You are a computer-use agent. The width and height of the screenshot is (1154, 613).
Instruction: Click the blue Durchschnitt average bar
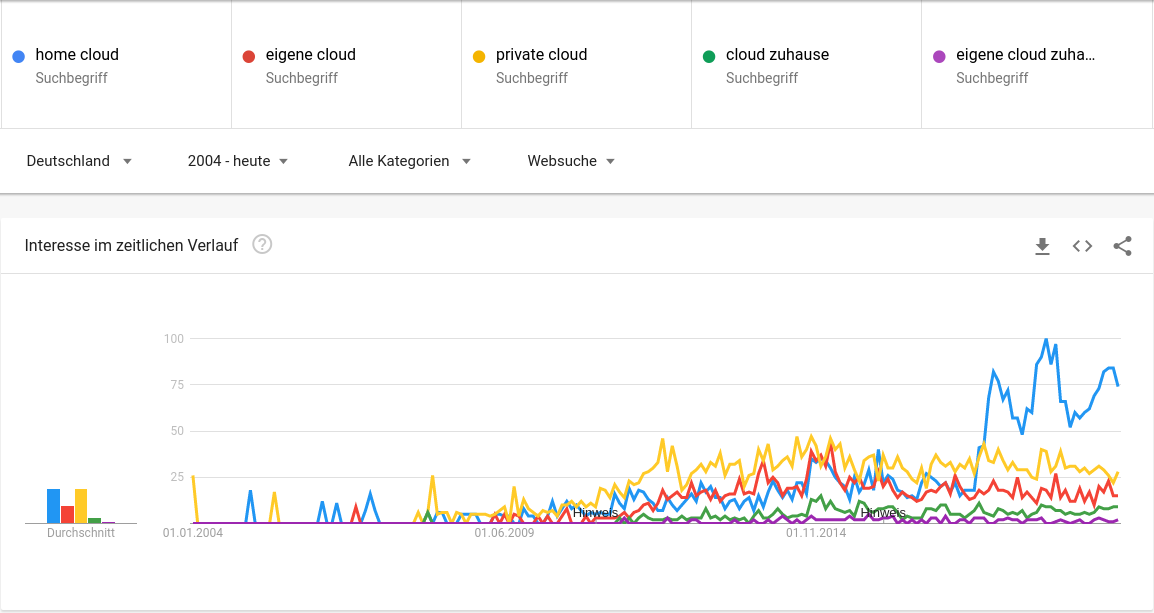coord(53,506)
